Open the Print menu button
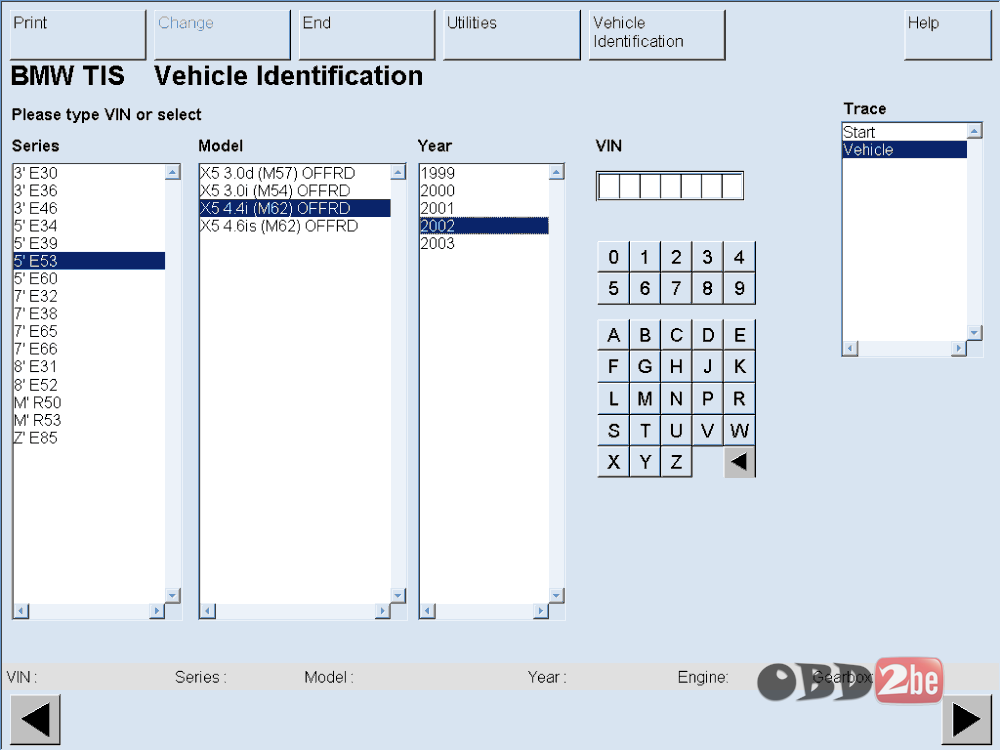 coord(78,35)
